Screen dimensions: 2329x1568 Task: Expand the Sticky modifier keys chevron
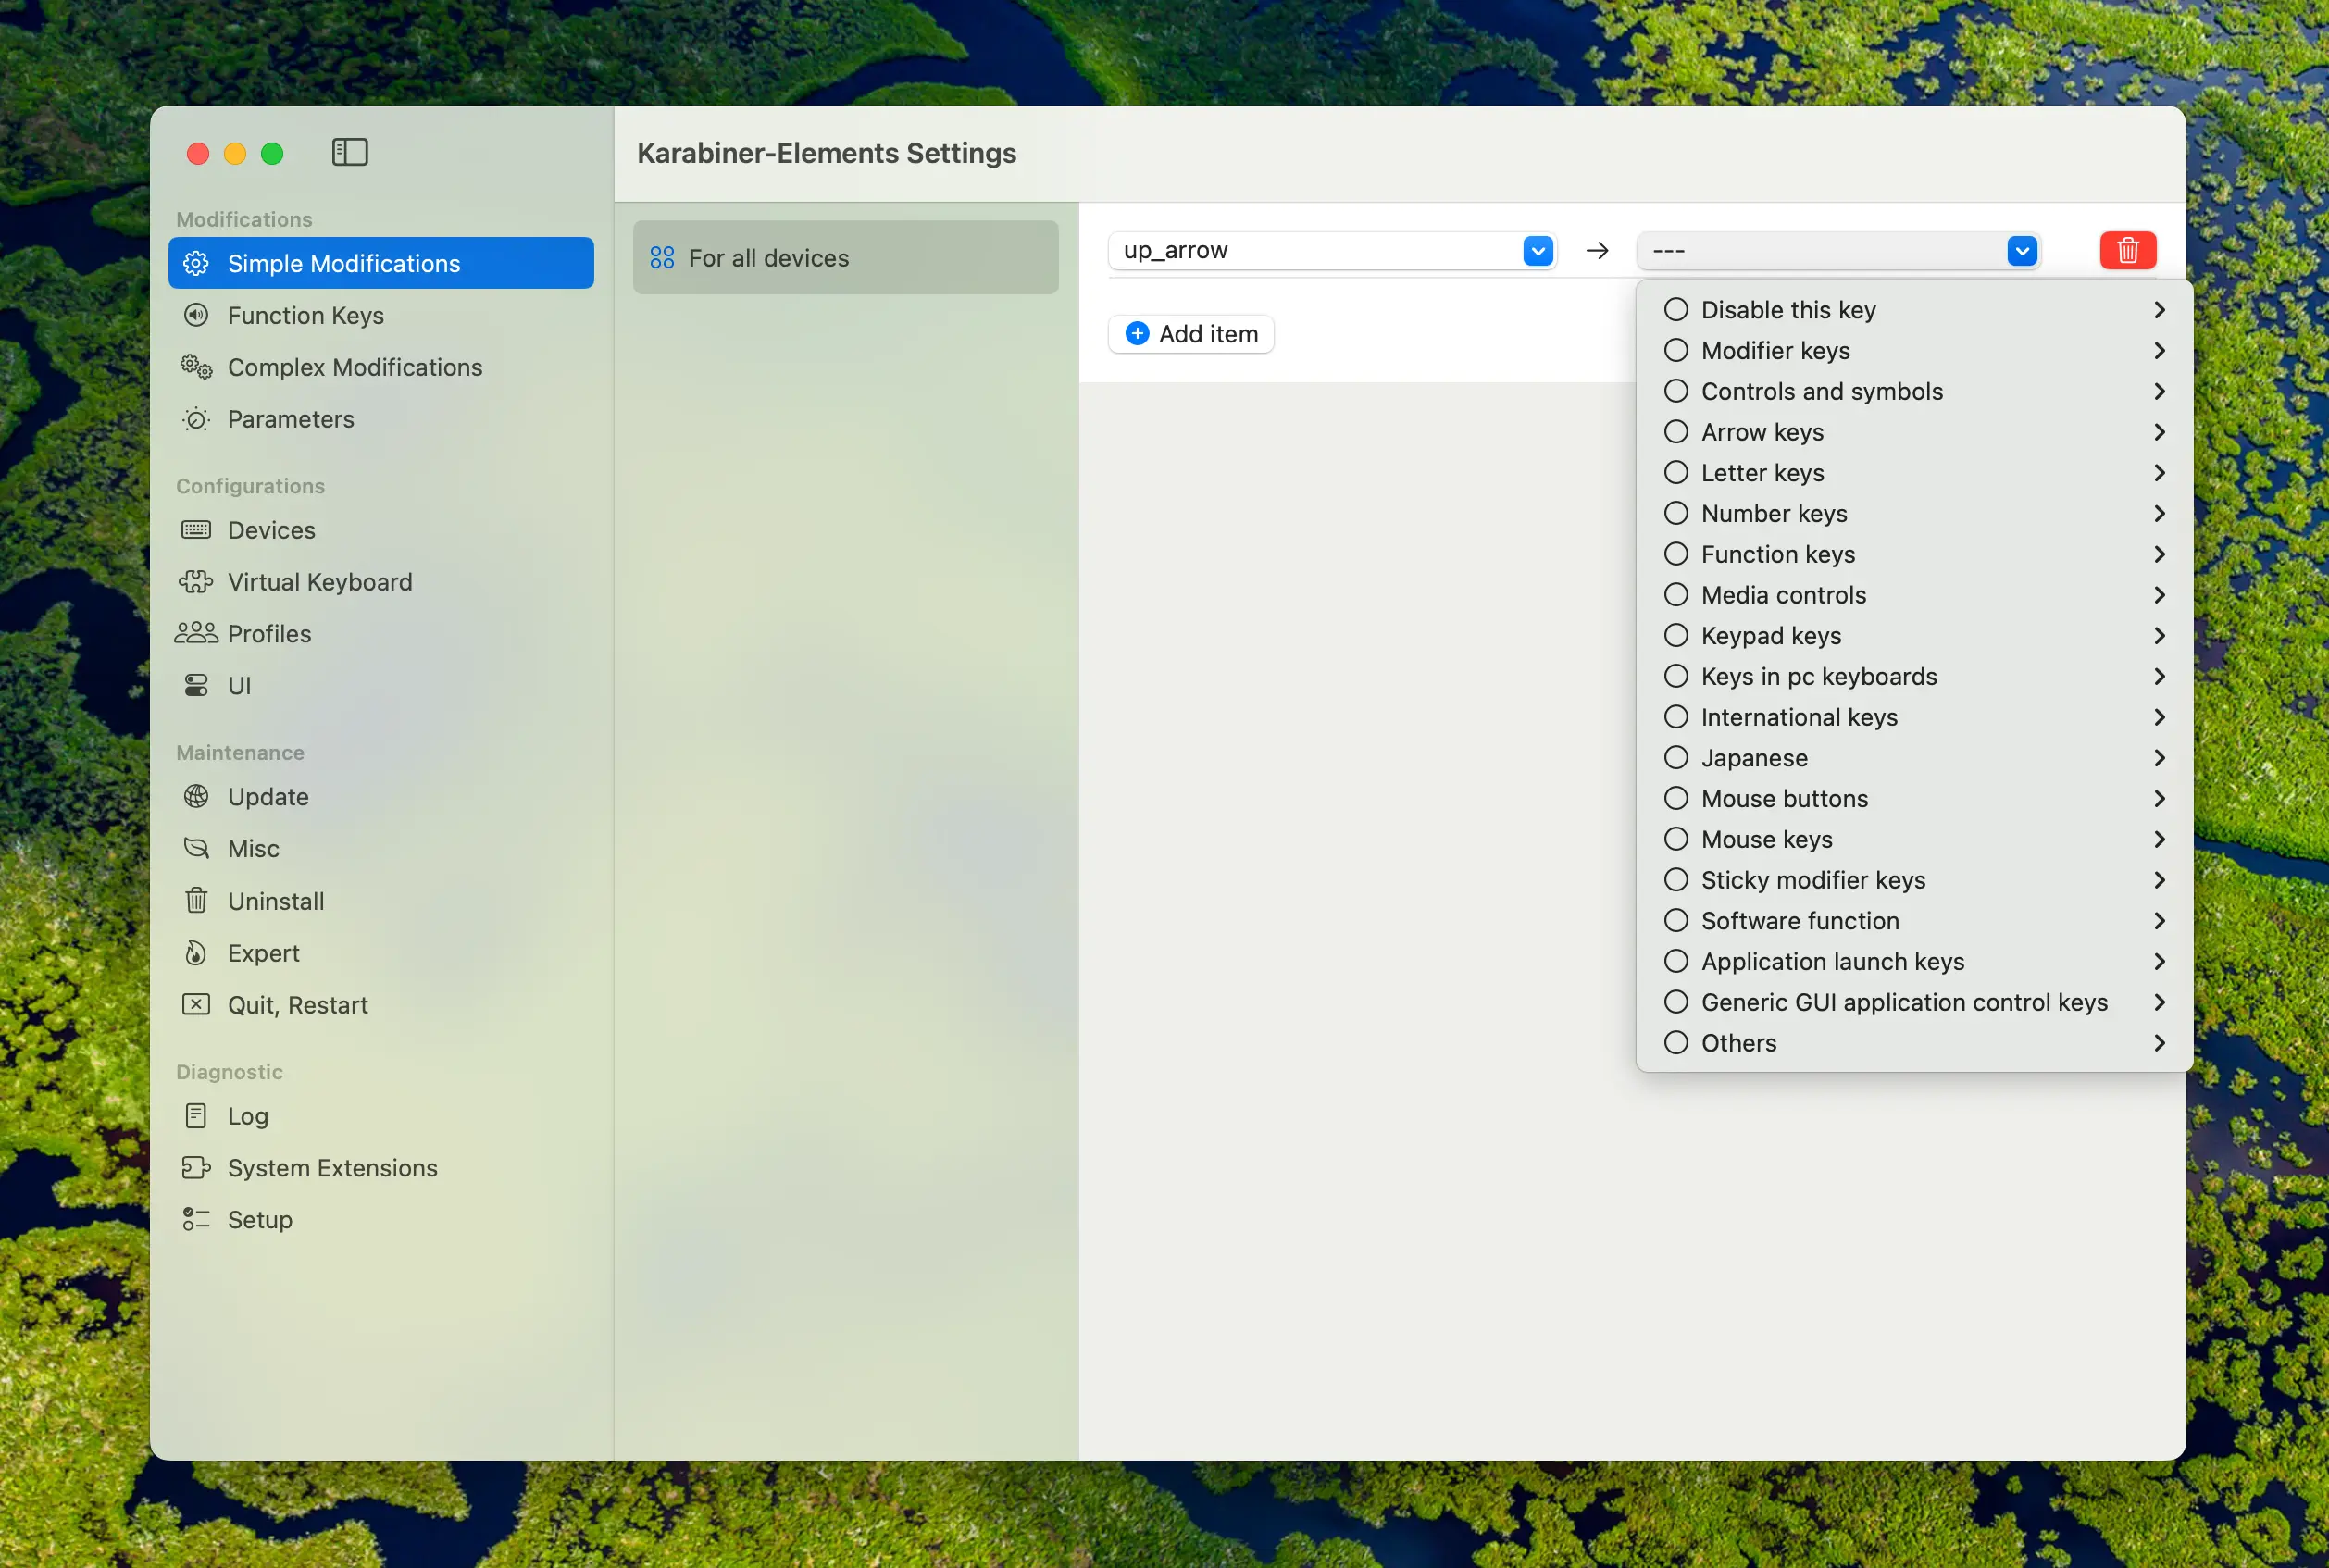pyautogui.click(x=2159, y=880)
